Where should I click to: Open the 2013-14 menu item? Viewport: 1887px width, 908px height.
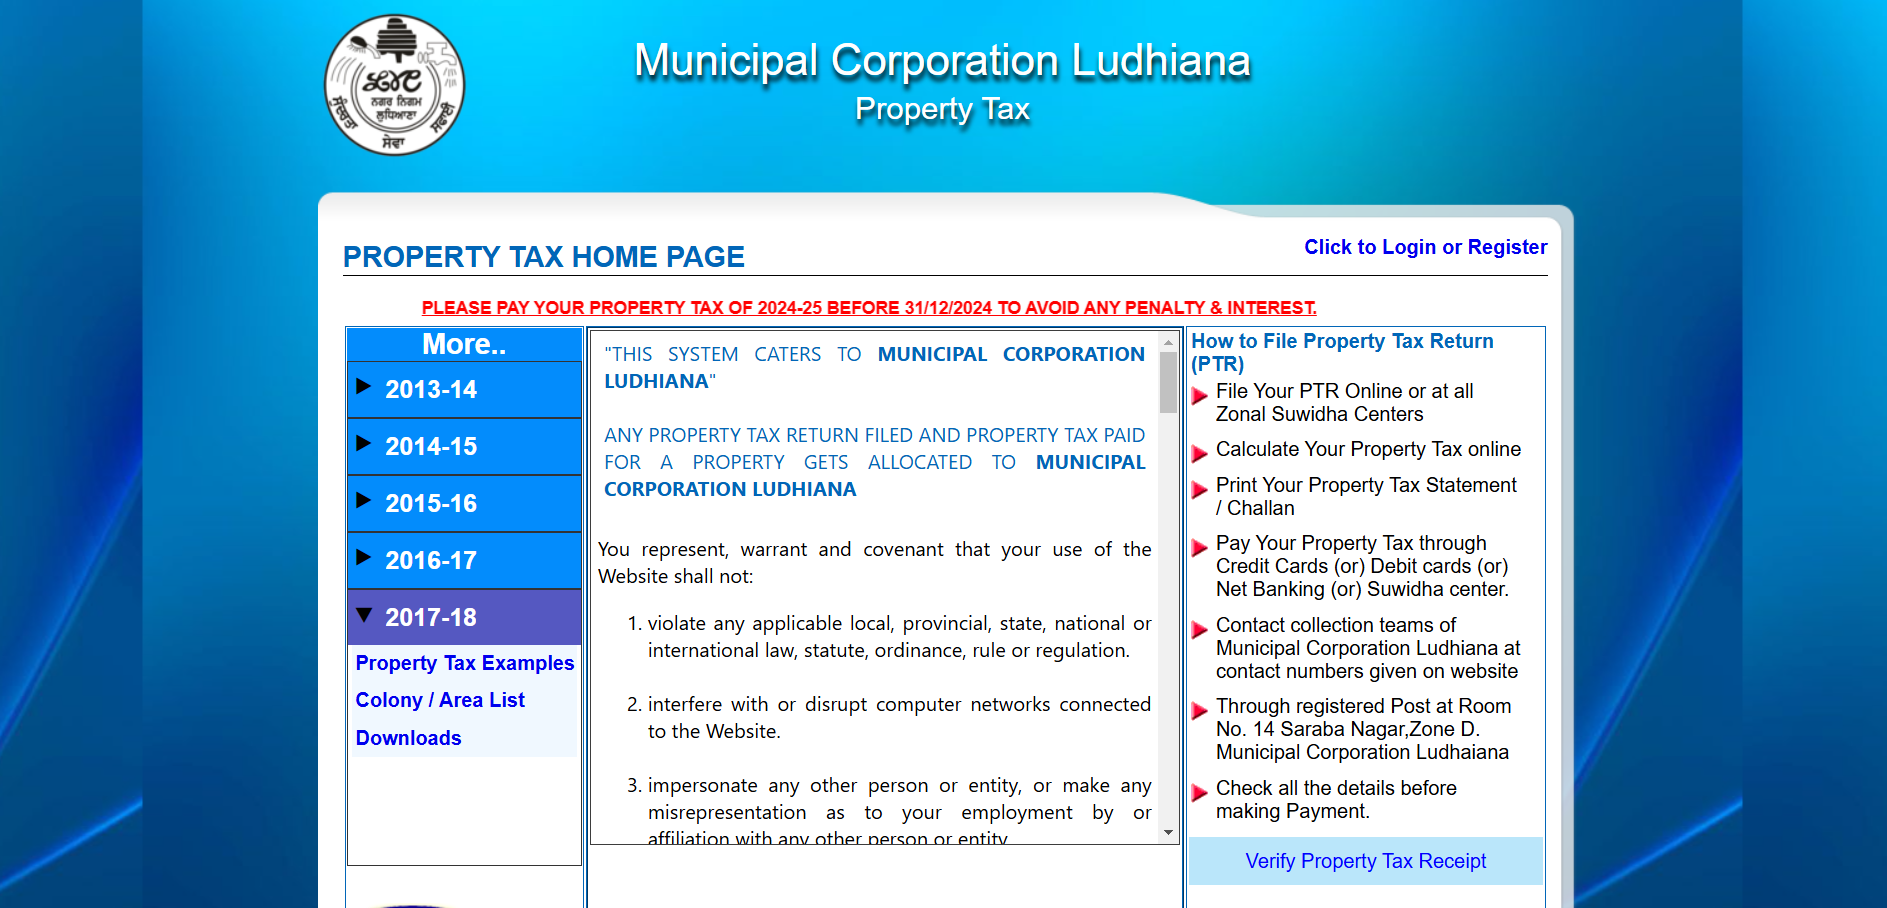click(464, 390)
